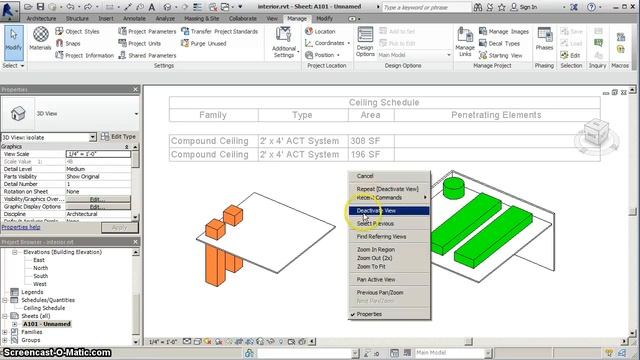Open Decal Types
Screen dimensions: 640x360
click(499, 43)
